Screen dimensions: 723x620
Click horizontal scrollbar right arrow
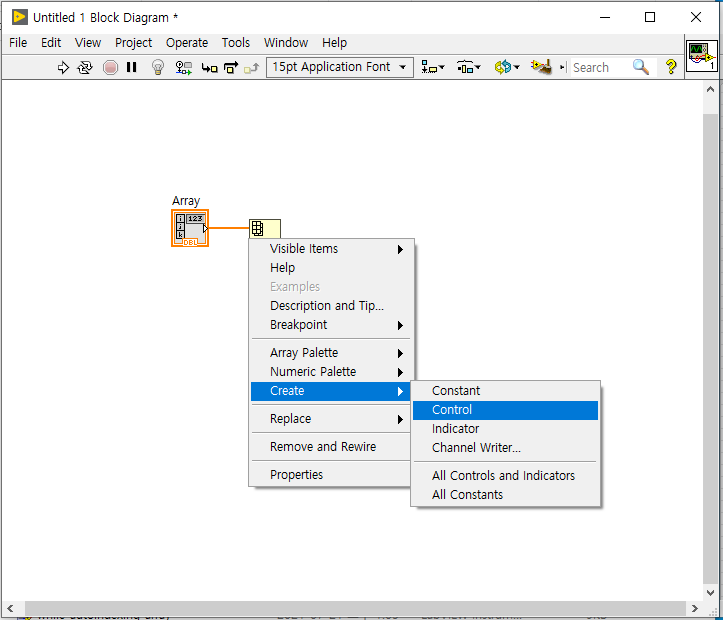tap(695, 608)
